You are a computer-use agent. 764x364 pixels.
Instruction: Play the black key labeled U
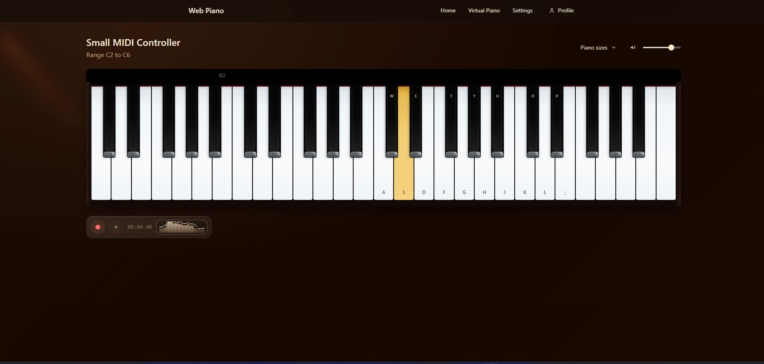tap(497, 122)
